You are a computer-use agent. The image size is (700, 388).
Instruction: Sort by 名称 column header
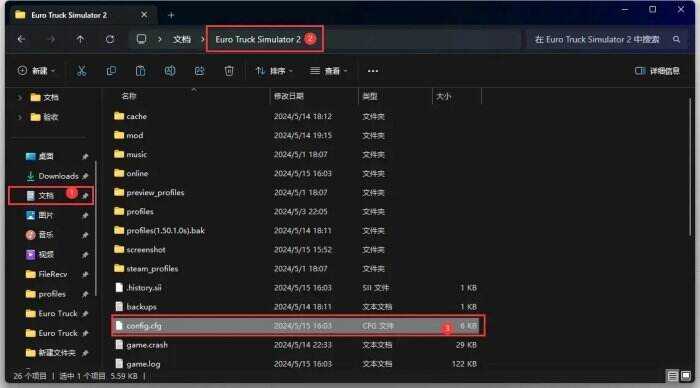pyautogui.click(x=129, y=96)
